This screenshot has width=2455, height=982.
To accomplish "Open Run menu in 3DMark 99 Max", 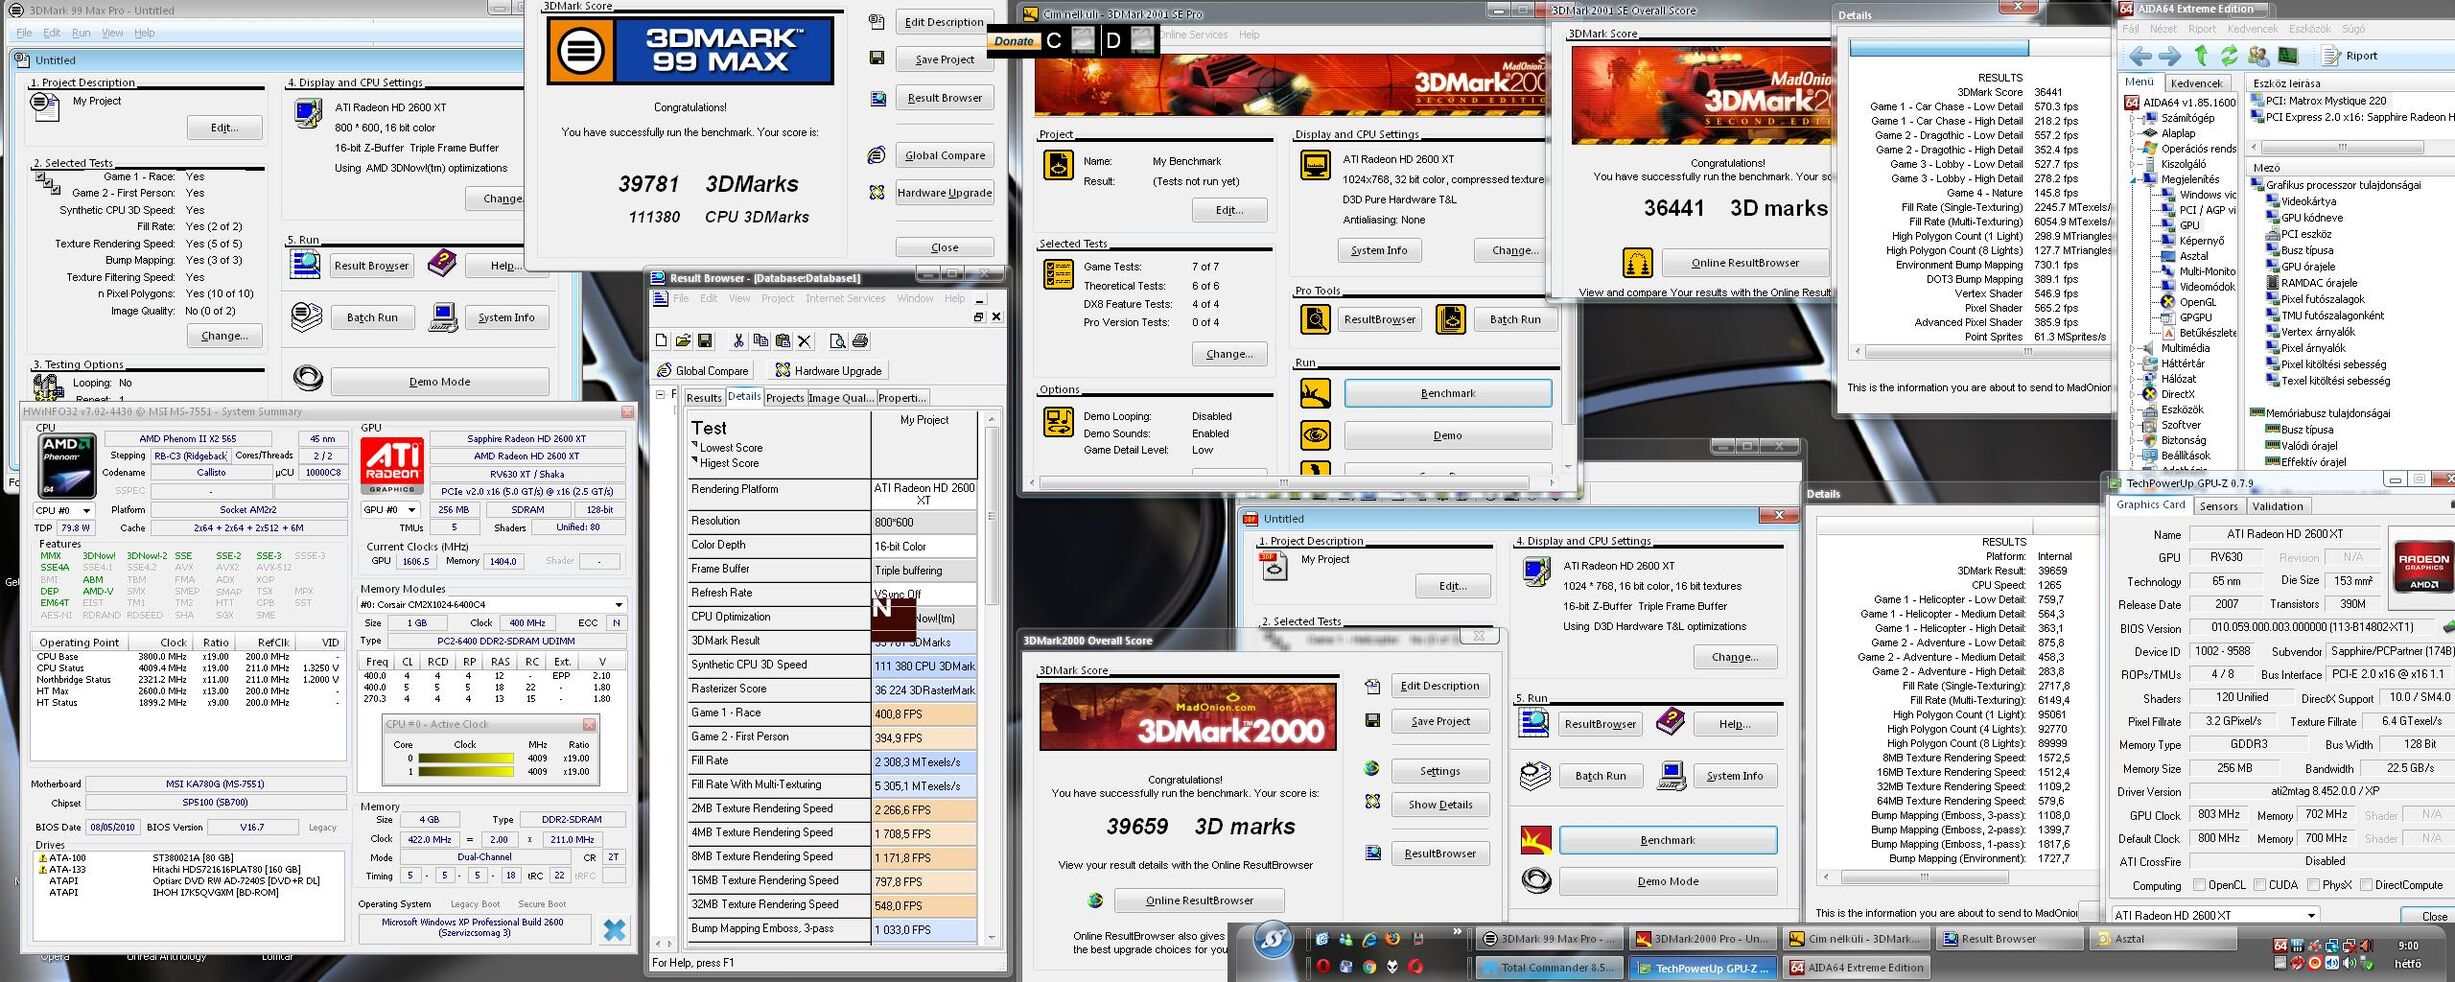I will pos(81,33).
